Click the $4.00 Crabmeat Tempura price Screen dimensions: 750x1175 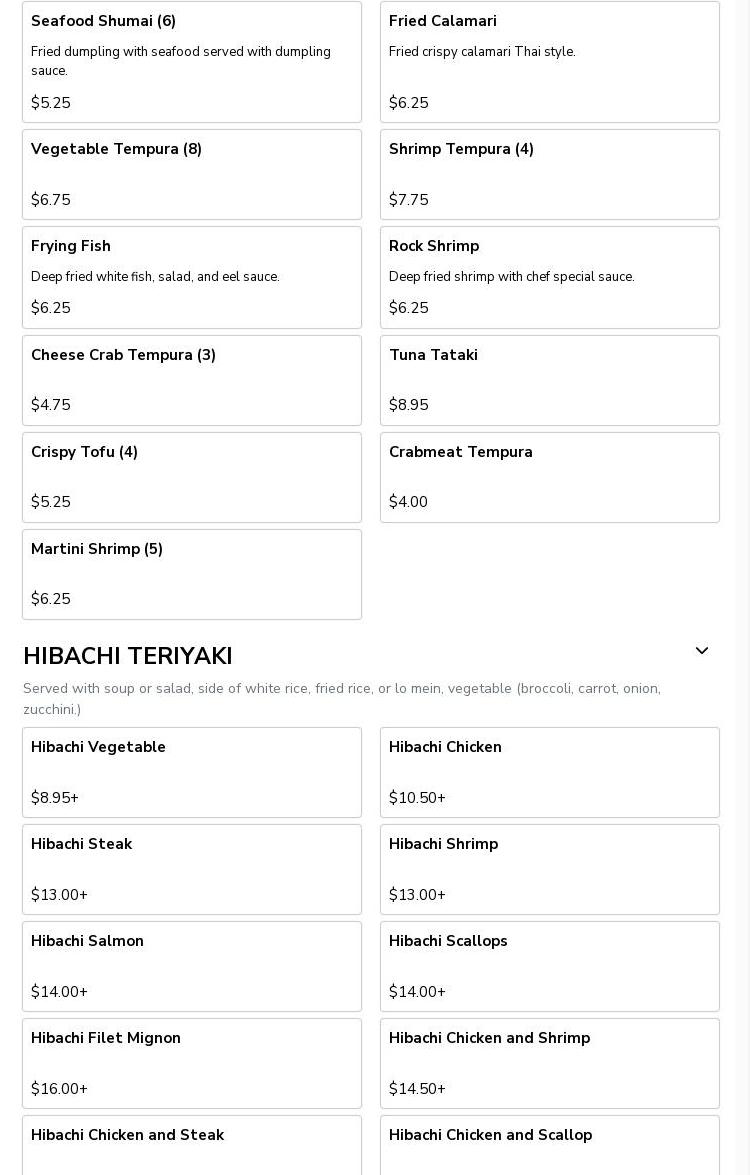pos(408,501)
